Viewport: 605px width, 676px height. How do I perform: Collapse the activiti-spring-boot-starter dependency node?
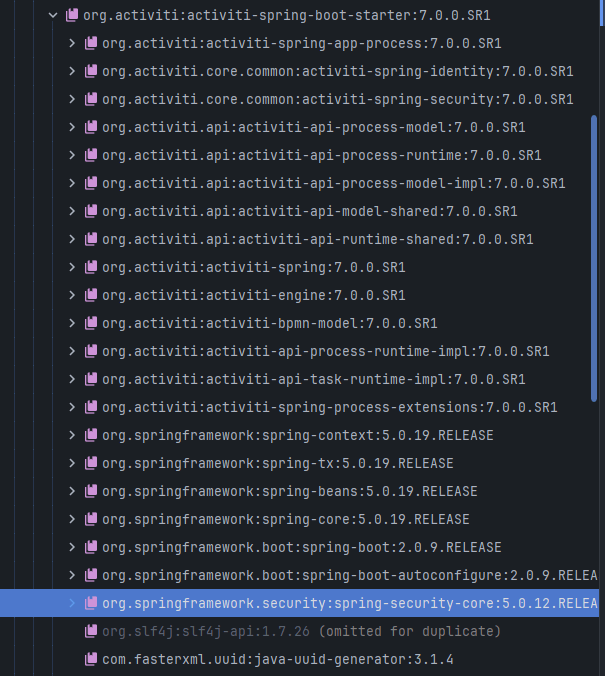tap(53, 16)
